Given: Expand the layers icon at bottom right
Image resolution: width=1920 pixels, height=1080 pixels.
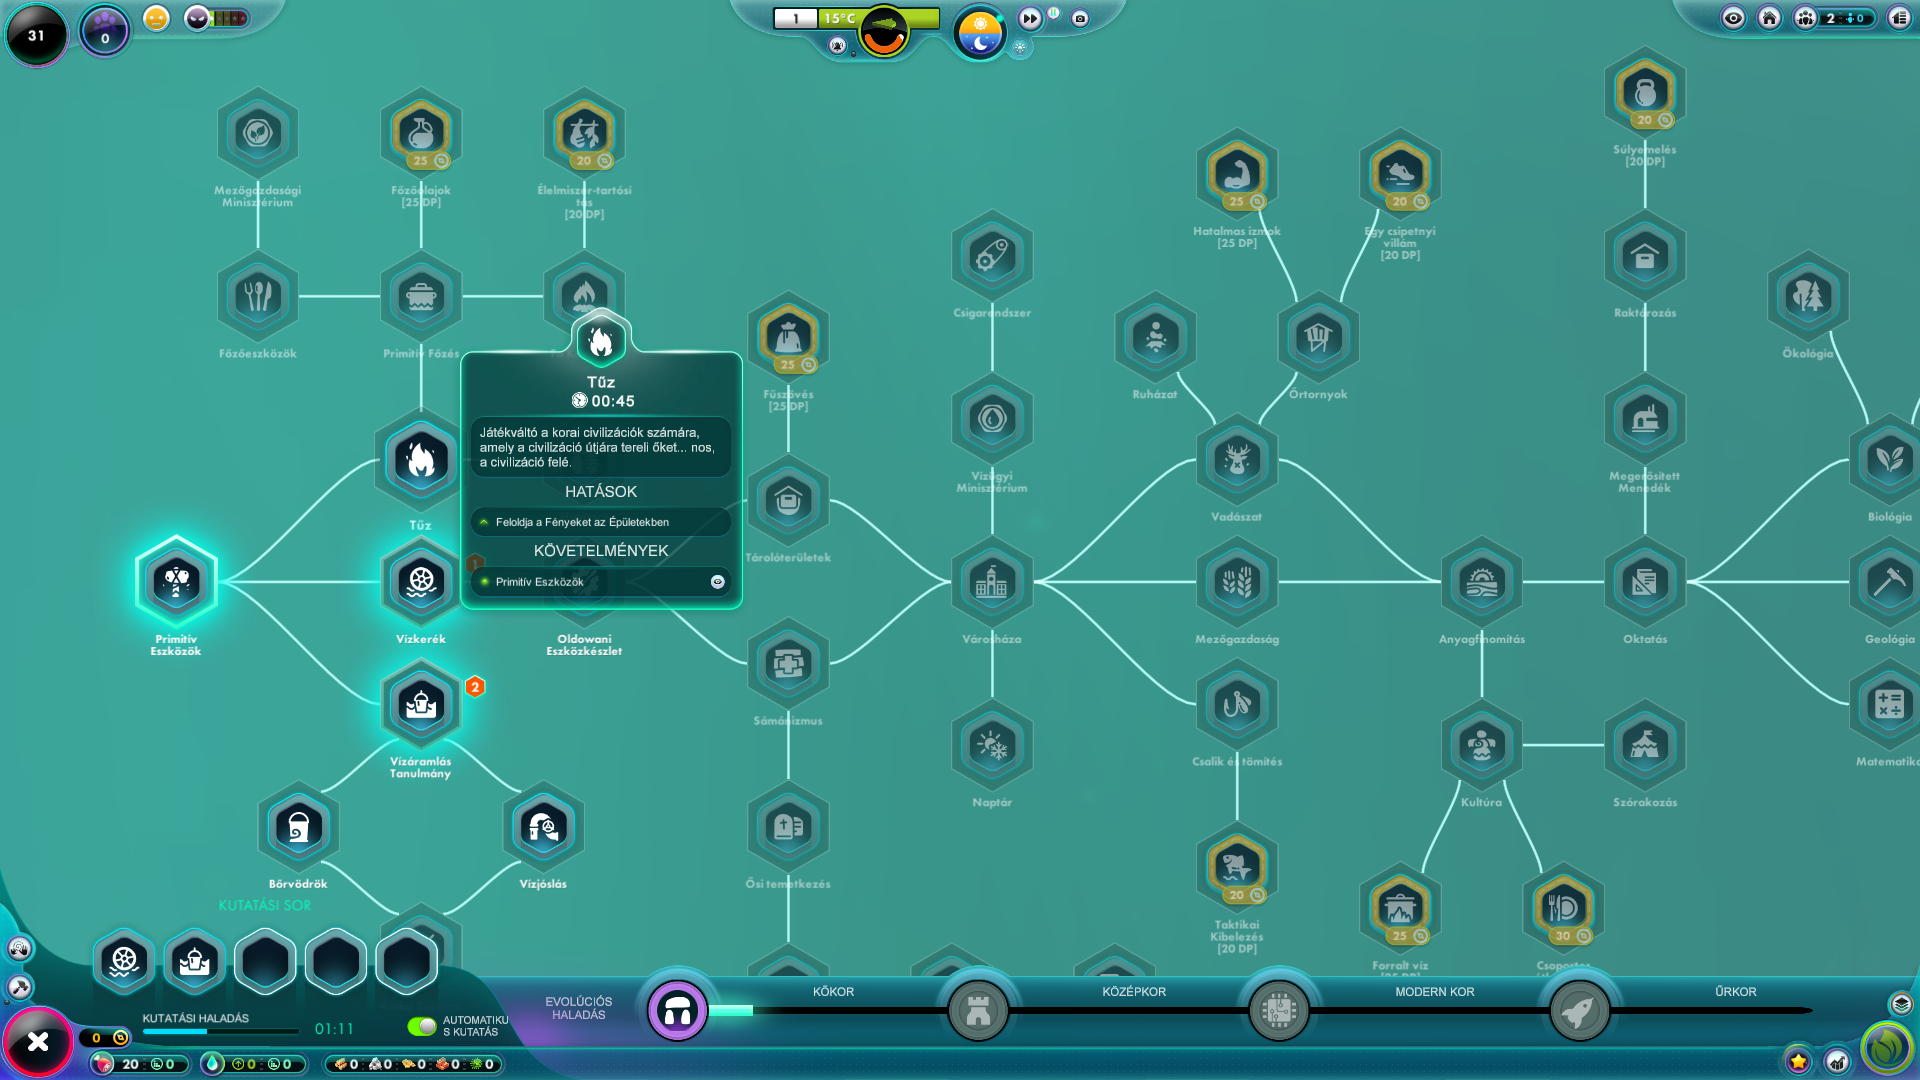Looking at the screenshot, I should pyautogui.click(x=1900, y=1003).
